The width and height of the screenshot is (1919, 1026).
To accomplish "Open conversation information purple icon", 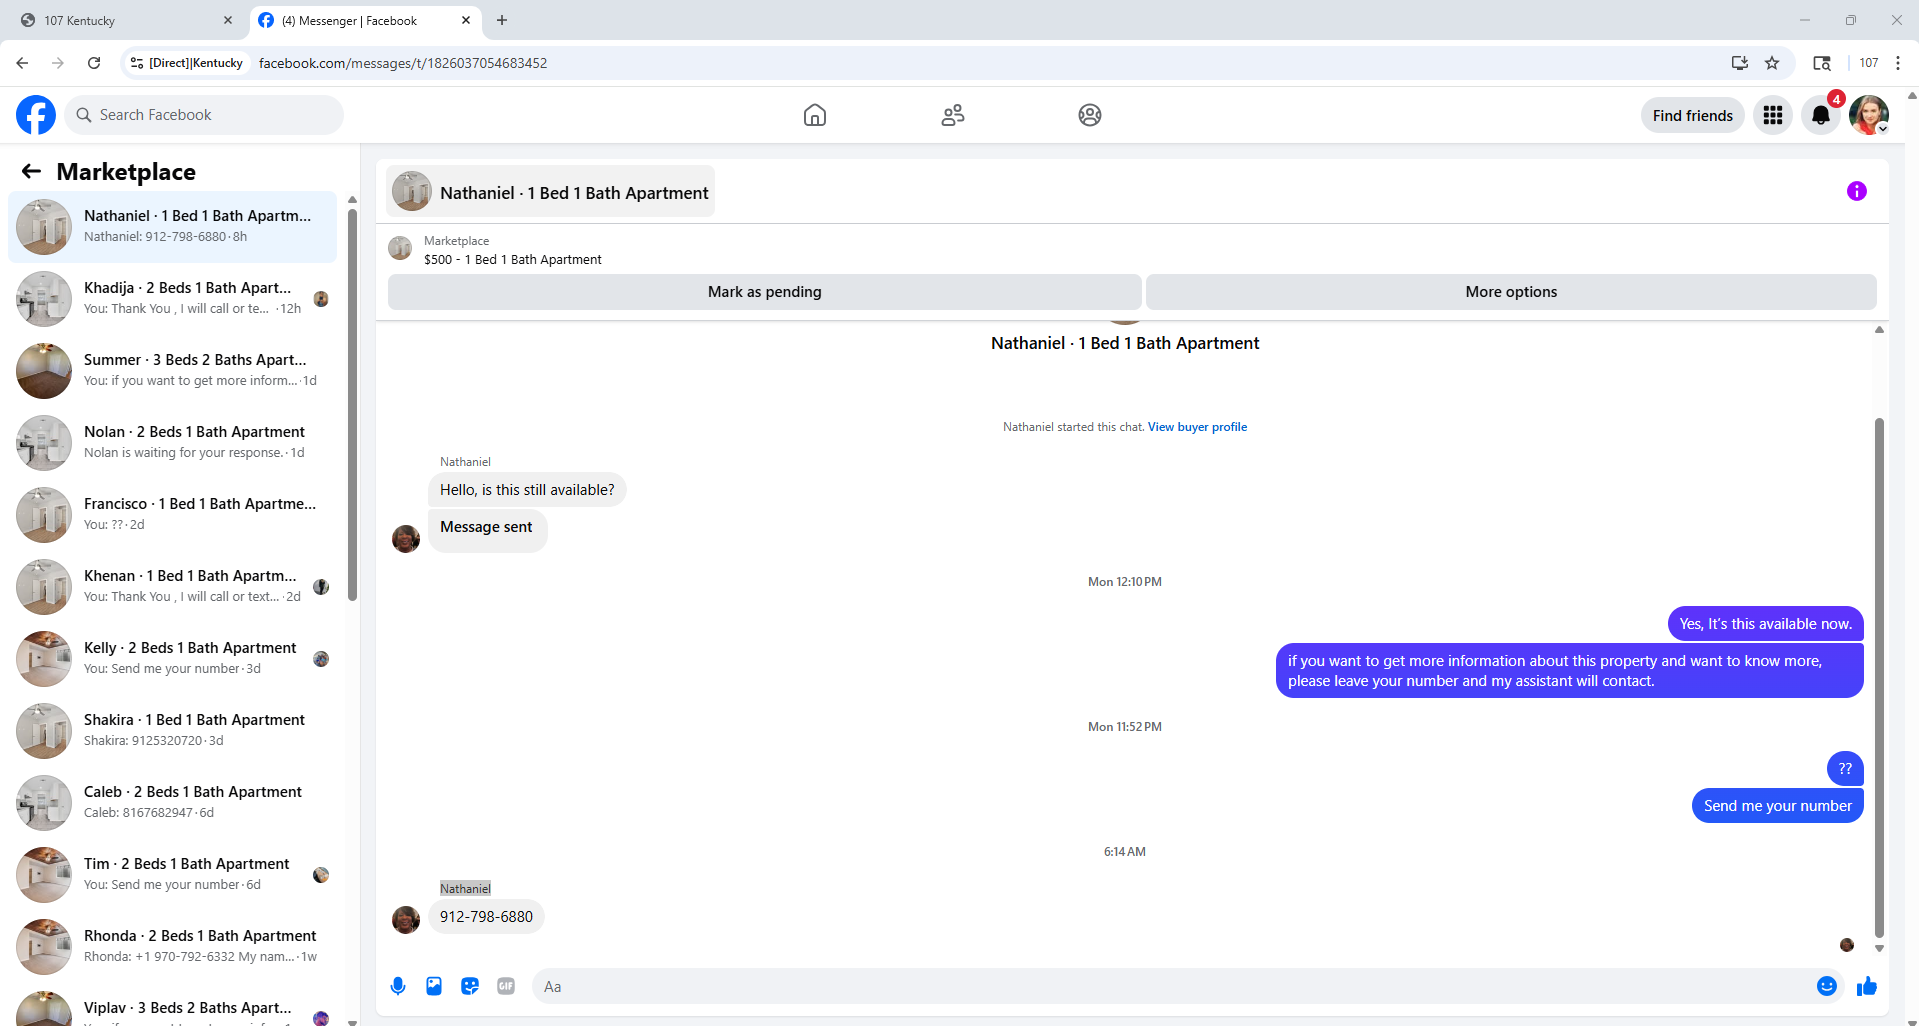I will tap(1856, 191).
